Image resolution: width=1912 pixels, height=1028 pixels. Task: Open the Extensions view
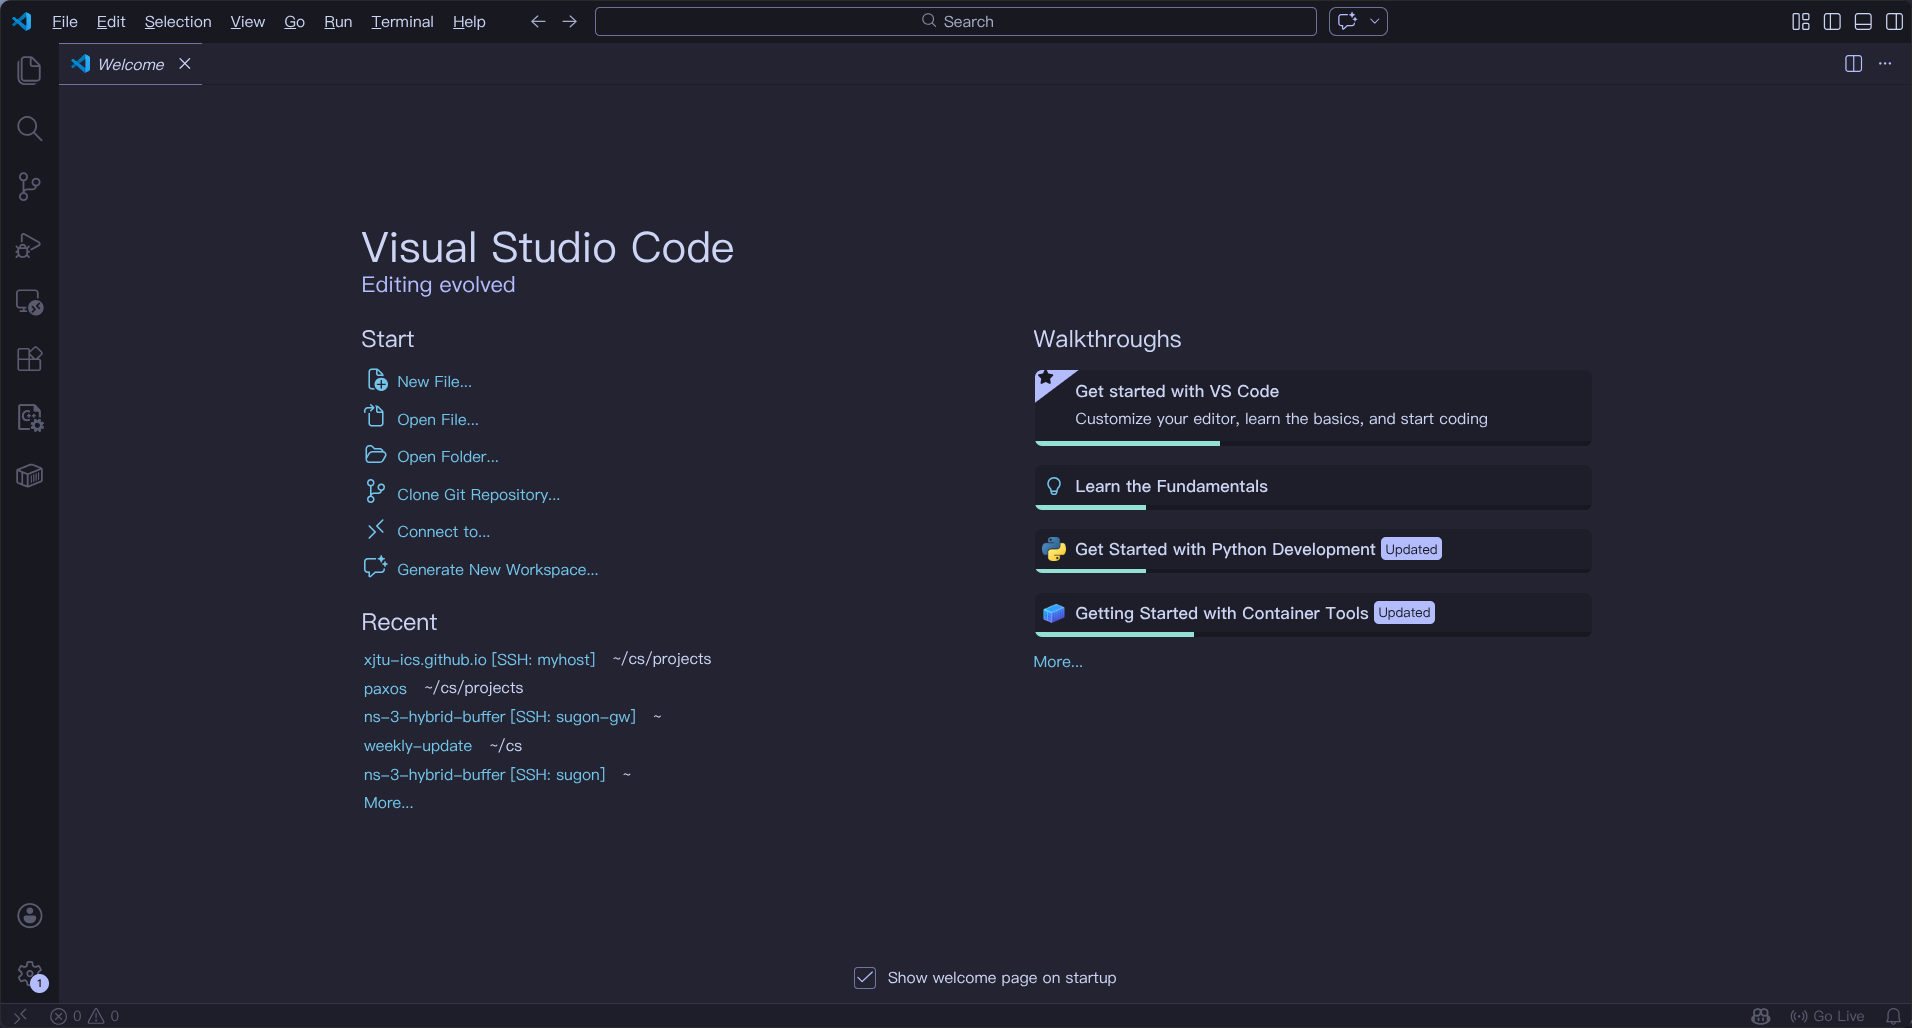pyautogui.click(x=29, y=359)
